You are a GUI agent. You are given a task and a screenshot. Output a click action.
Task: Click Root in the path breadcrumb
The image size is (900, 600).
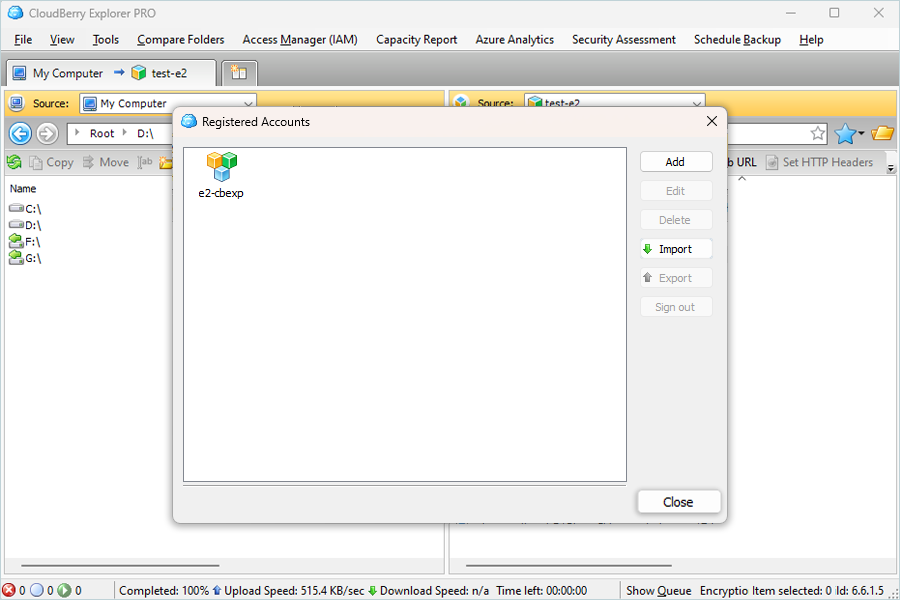[x=102, y=133]
